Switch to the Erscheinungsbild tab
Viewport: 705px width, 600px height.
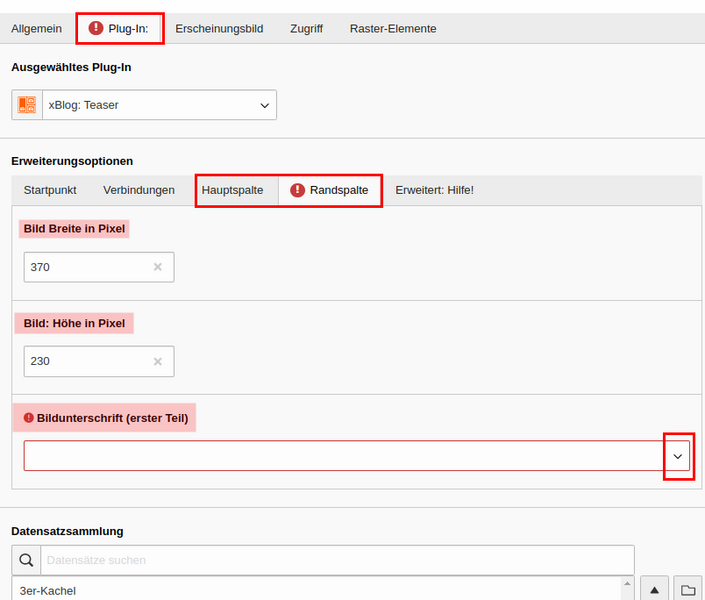tap(219, 29)
